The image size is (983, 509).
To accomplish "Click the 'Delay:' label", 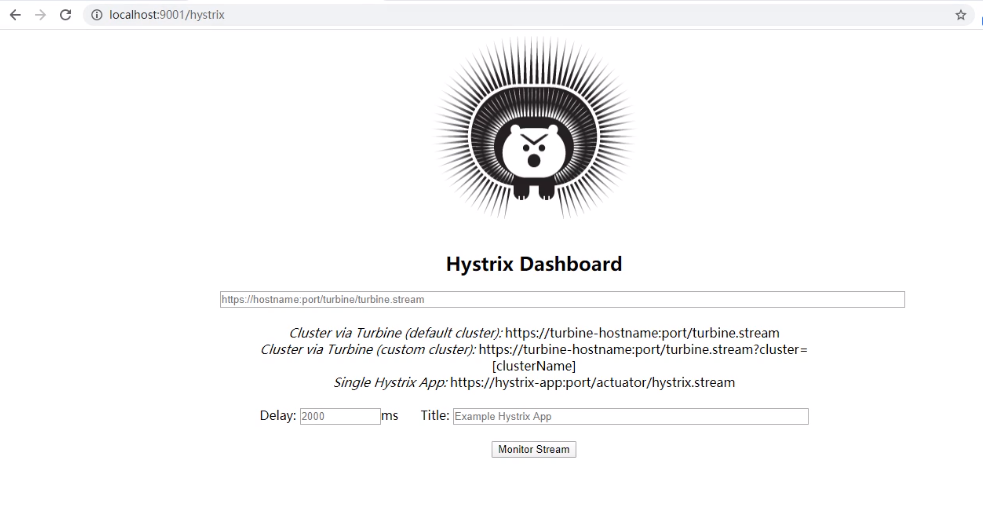I will click(278, 416).
